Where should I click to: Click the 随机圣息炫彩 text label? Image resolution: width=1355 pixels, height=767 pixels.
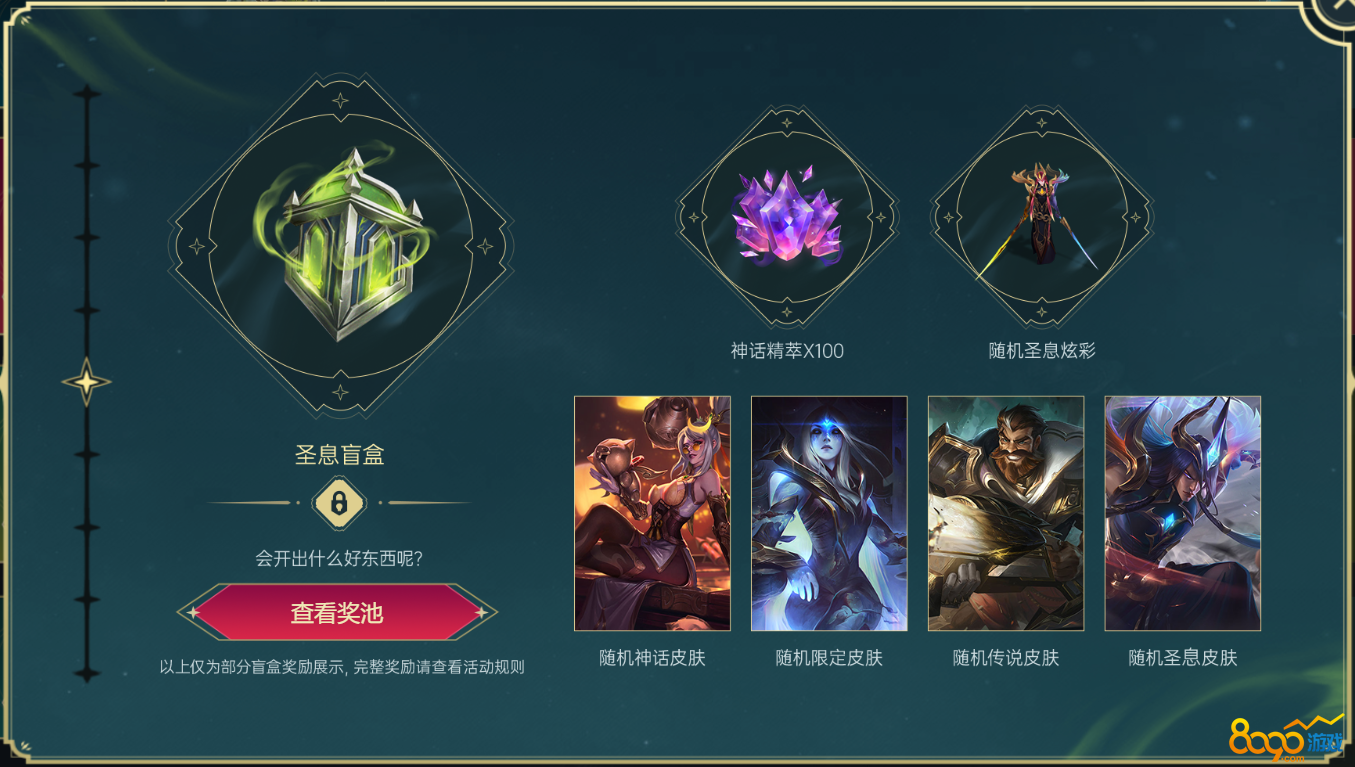1042,351
